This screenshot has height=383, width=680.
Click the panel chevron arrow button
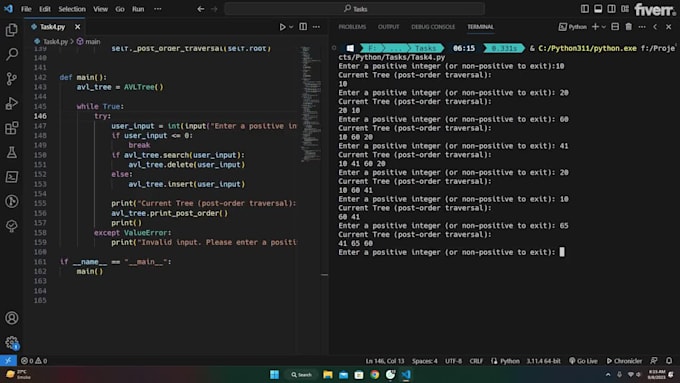click(655, 27)
